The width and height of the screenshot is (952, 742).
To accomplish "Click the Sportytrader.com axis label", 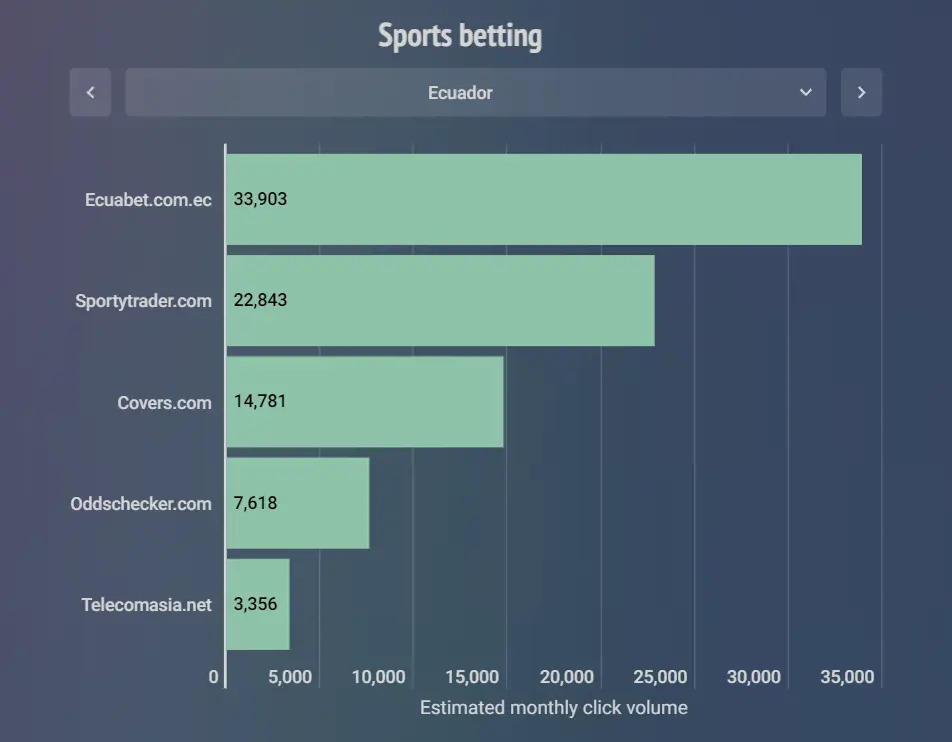I will [143, 301].
